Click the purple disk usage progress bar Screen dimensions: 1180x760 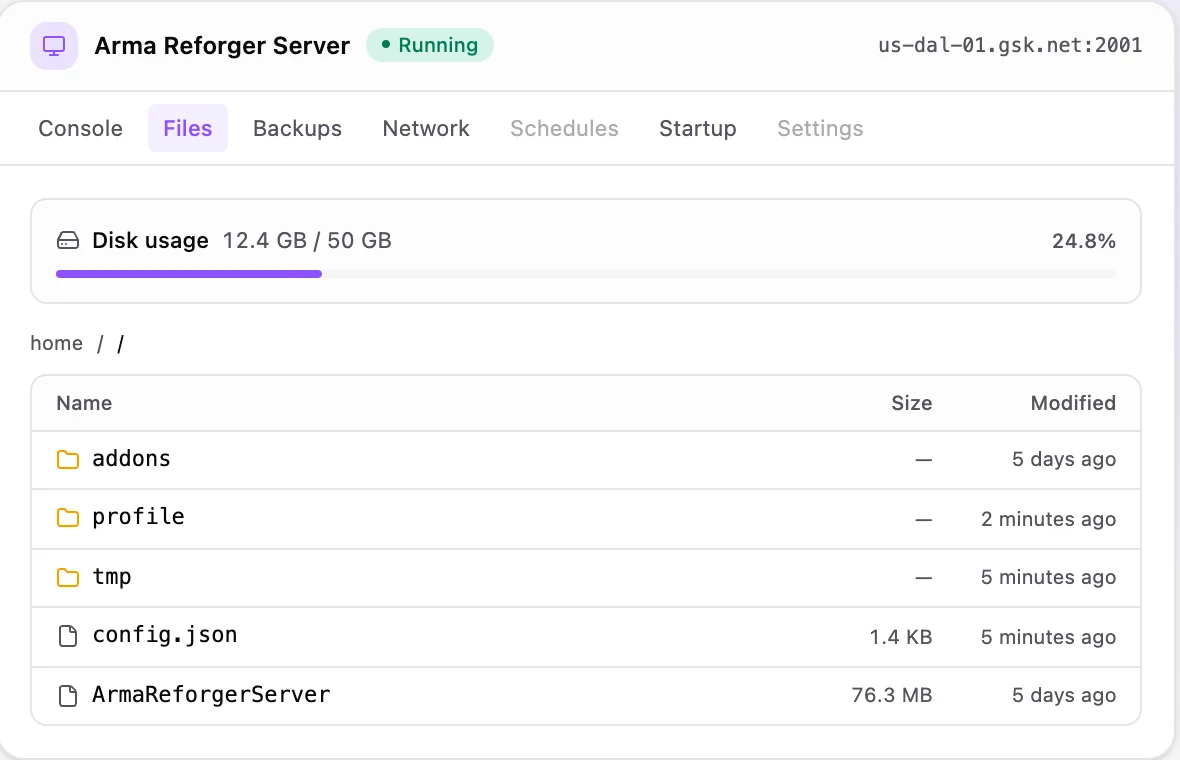coord(189,274)
